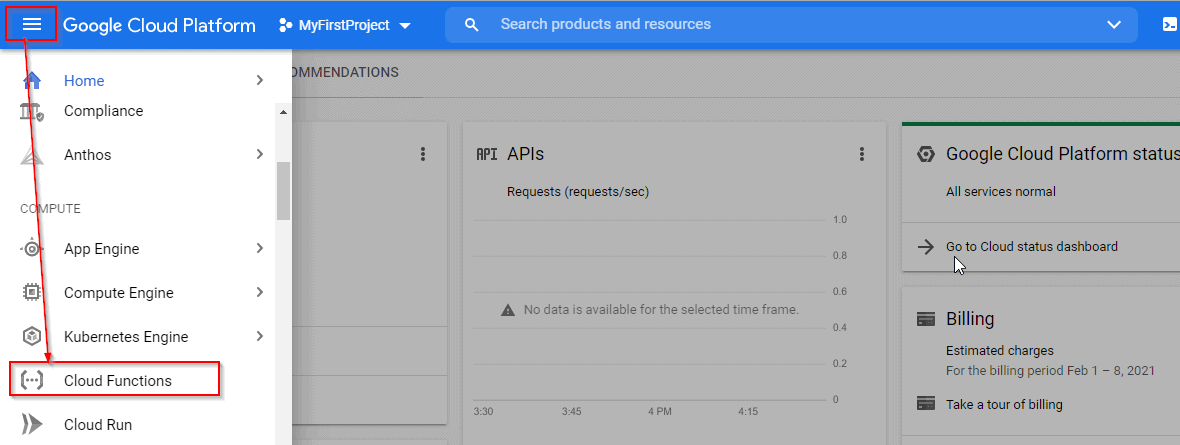Click the Anthos triangle icon
The height and width of the screenshot is (445, 1180).
pyautogui.click(x=32, y=155)
